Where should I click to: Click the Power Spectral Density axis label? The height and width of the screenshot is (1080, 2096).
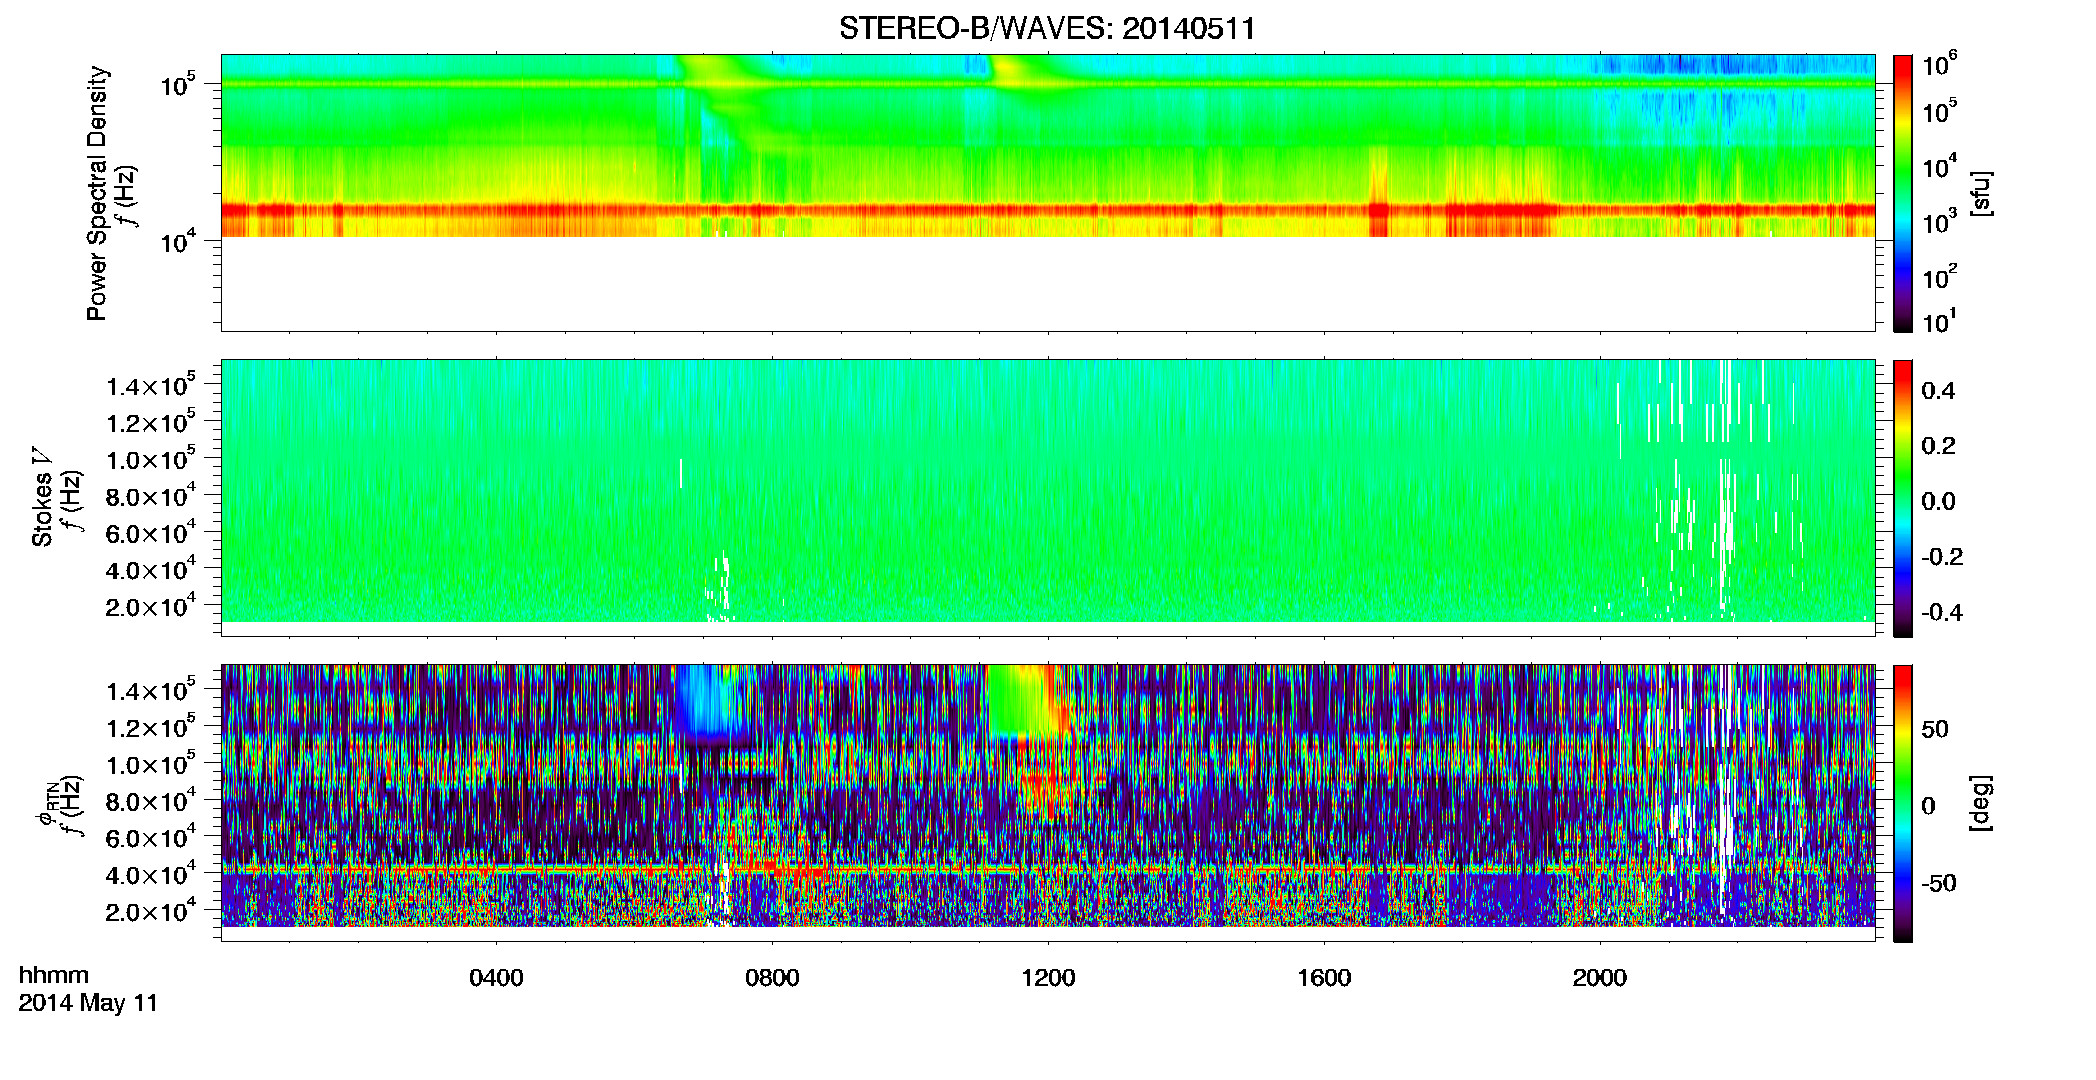coord(97,193)
